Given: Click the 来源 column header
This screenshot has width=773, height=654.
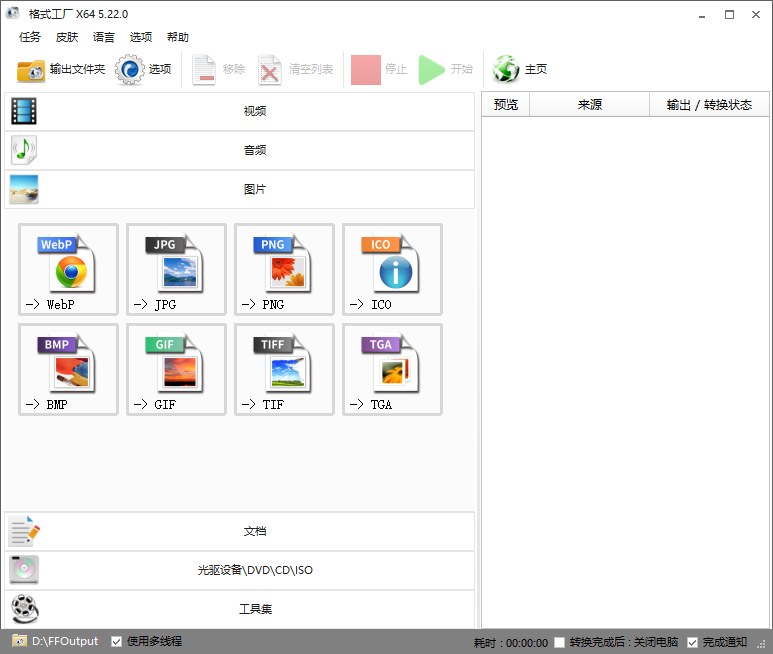Looking at the screenshot, I should 590,104.
